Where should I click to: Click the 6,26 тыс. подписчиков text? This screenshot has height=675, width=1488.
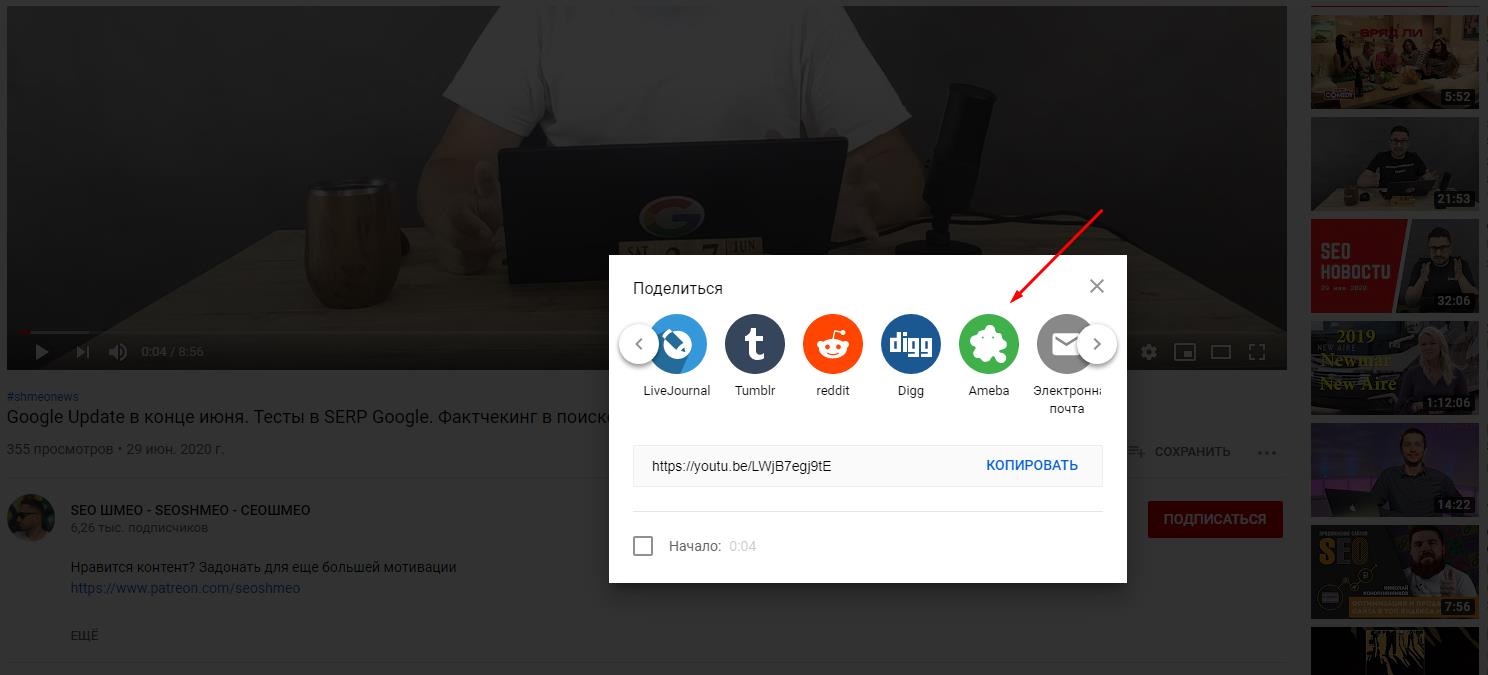click(139, 527)
